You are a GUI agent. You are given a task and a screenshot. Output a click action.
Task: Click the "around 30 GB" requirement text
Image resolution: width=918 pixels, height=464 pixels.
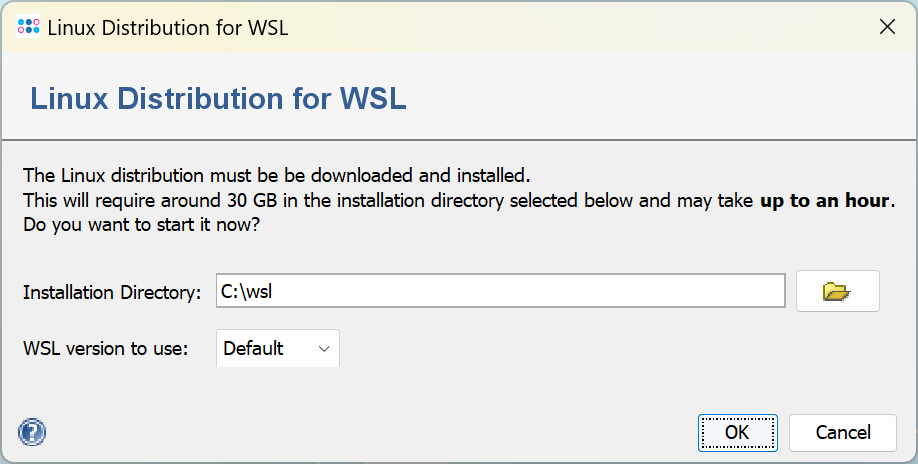pyautogui.click(x=221, y=200)
